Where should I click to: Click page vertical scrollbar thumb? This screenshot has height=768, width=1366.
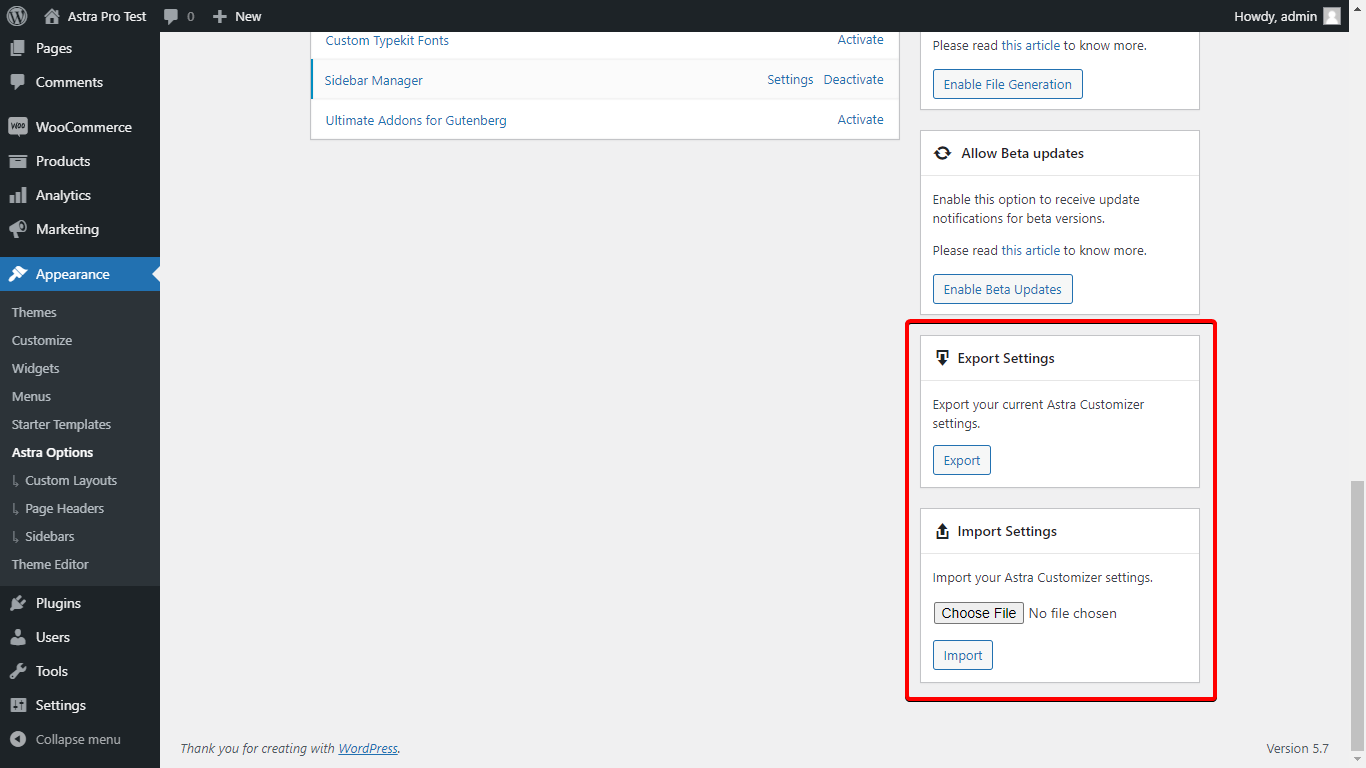1357,616
